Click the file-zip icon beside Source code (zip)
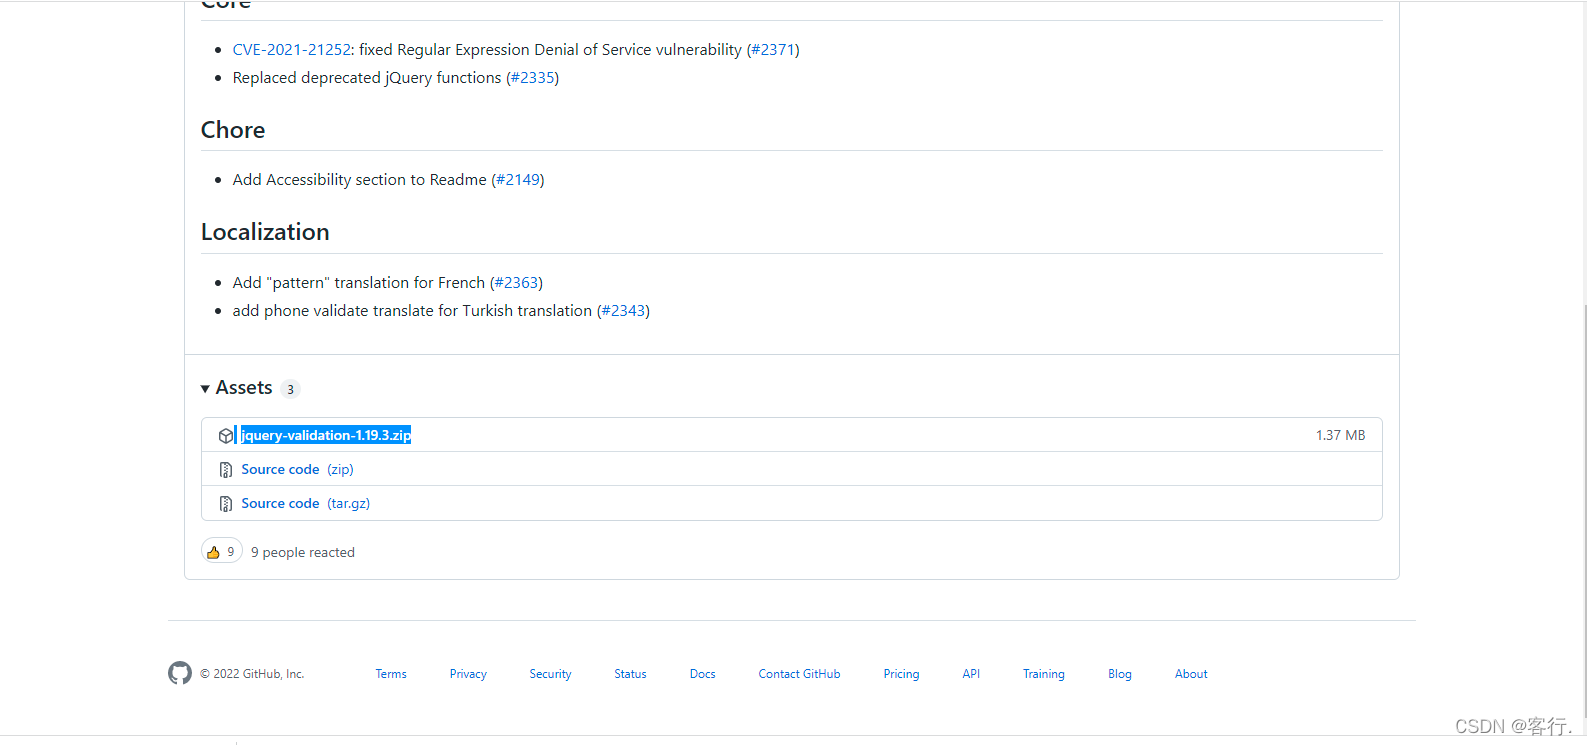The width and height of the screenshot is (1587, 745). click(226, 470)
